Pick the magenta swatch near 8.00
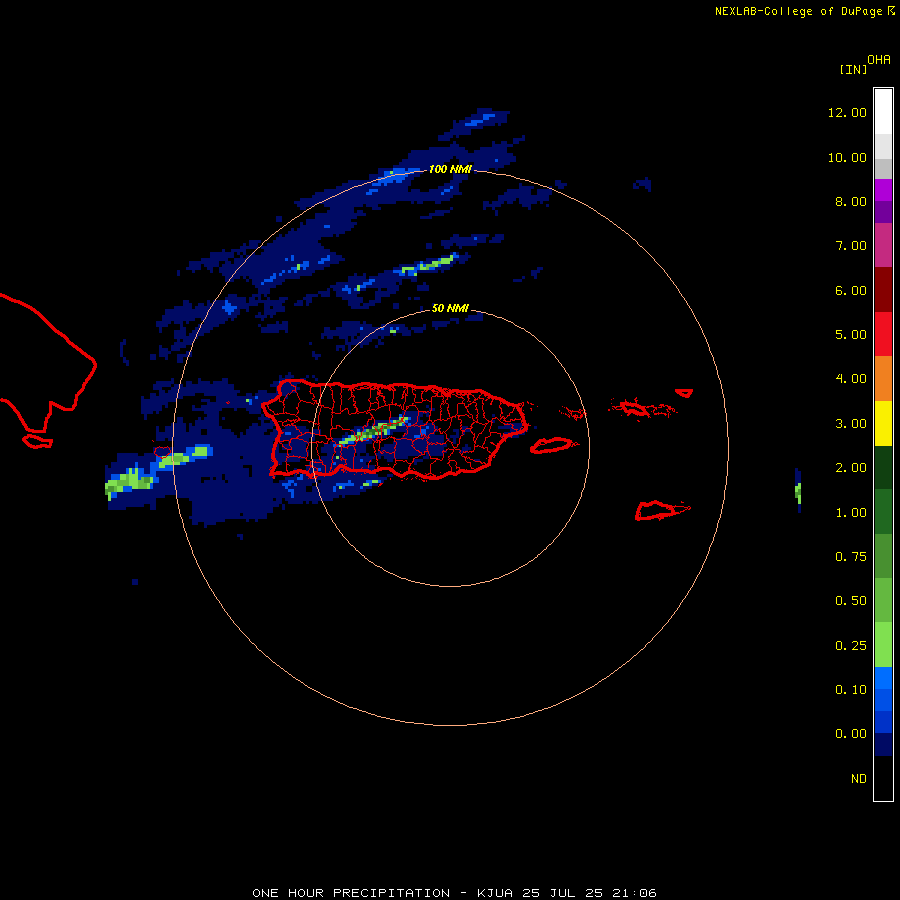 [883, 190]
